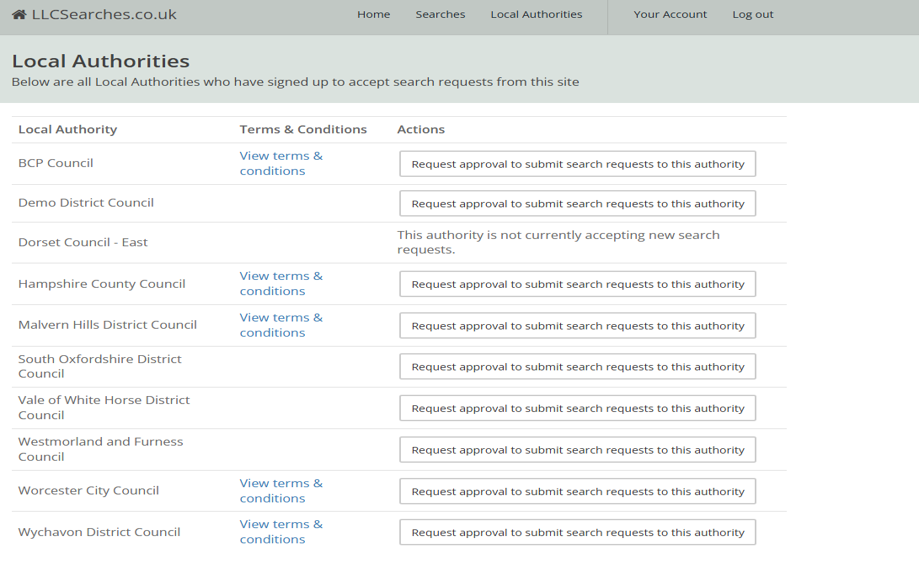Screen dimensions: 919x573
Task: Select the Hampshire County Council name cell
Action: point(102,284)
